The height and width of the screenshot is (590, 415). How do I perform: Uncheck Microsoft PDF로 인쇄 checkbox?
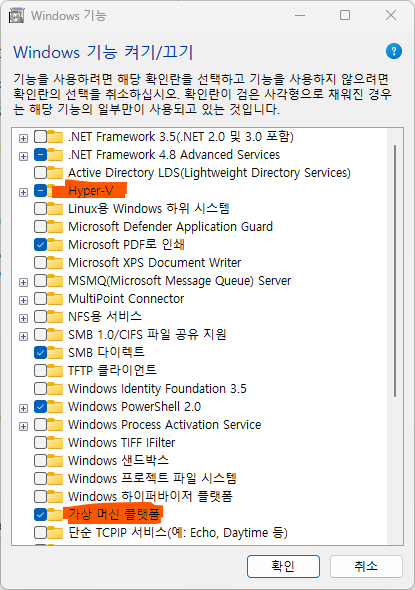pos(40,245)
